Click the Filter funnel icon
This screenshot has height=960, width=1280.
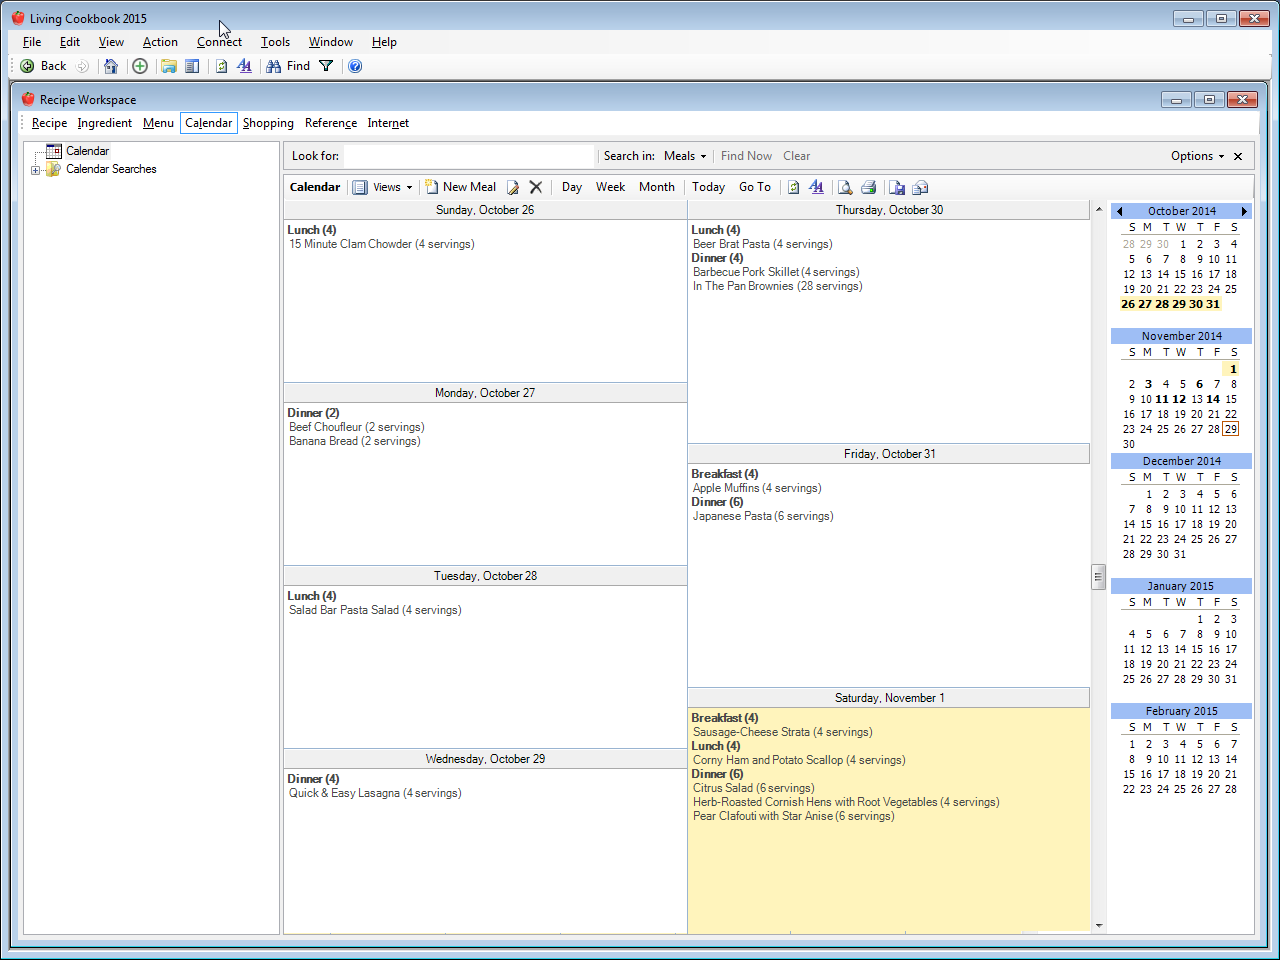pos(326,66)
